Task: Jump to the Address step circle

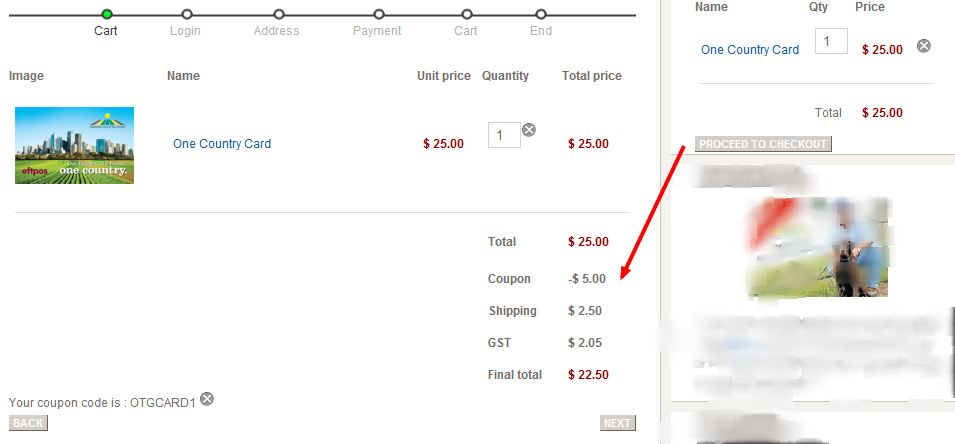Action: point(279,14)
